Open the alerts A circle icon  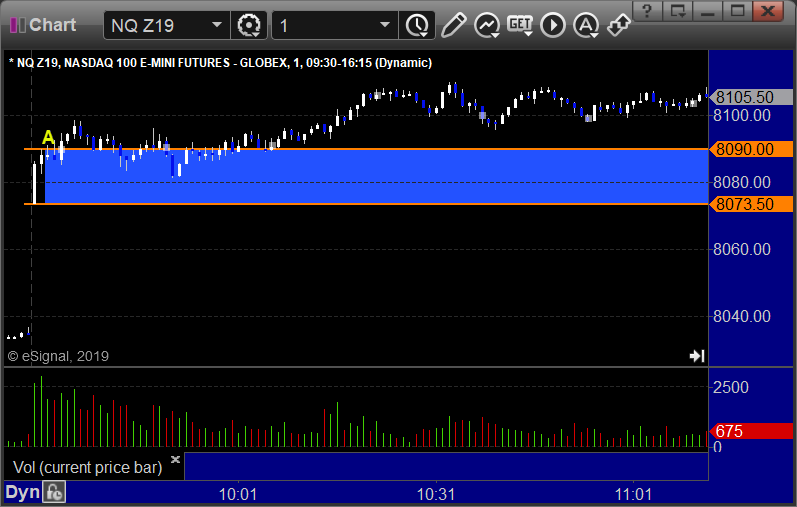(586, 25)
